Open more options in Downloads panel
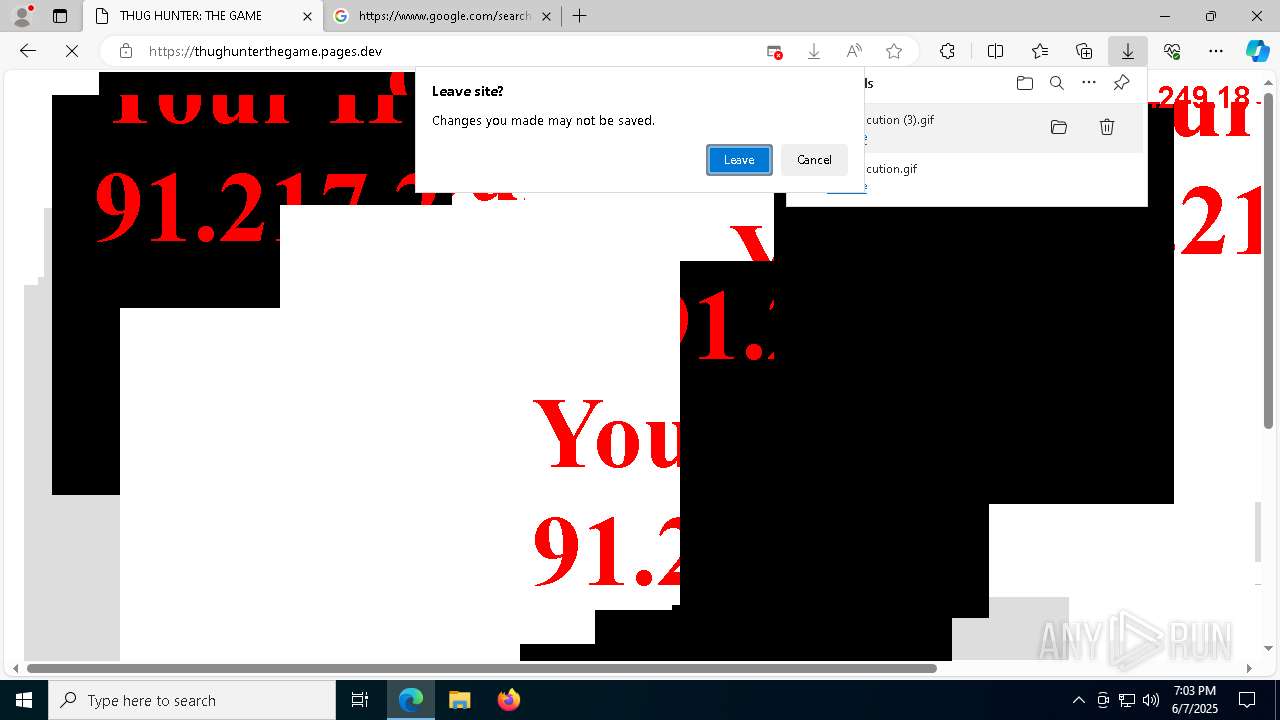This screenshot has height=720, width=1280. pos(1089,83)
